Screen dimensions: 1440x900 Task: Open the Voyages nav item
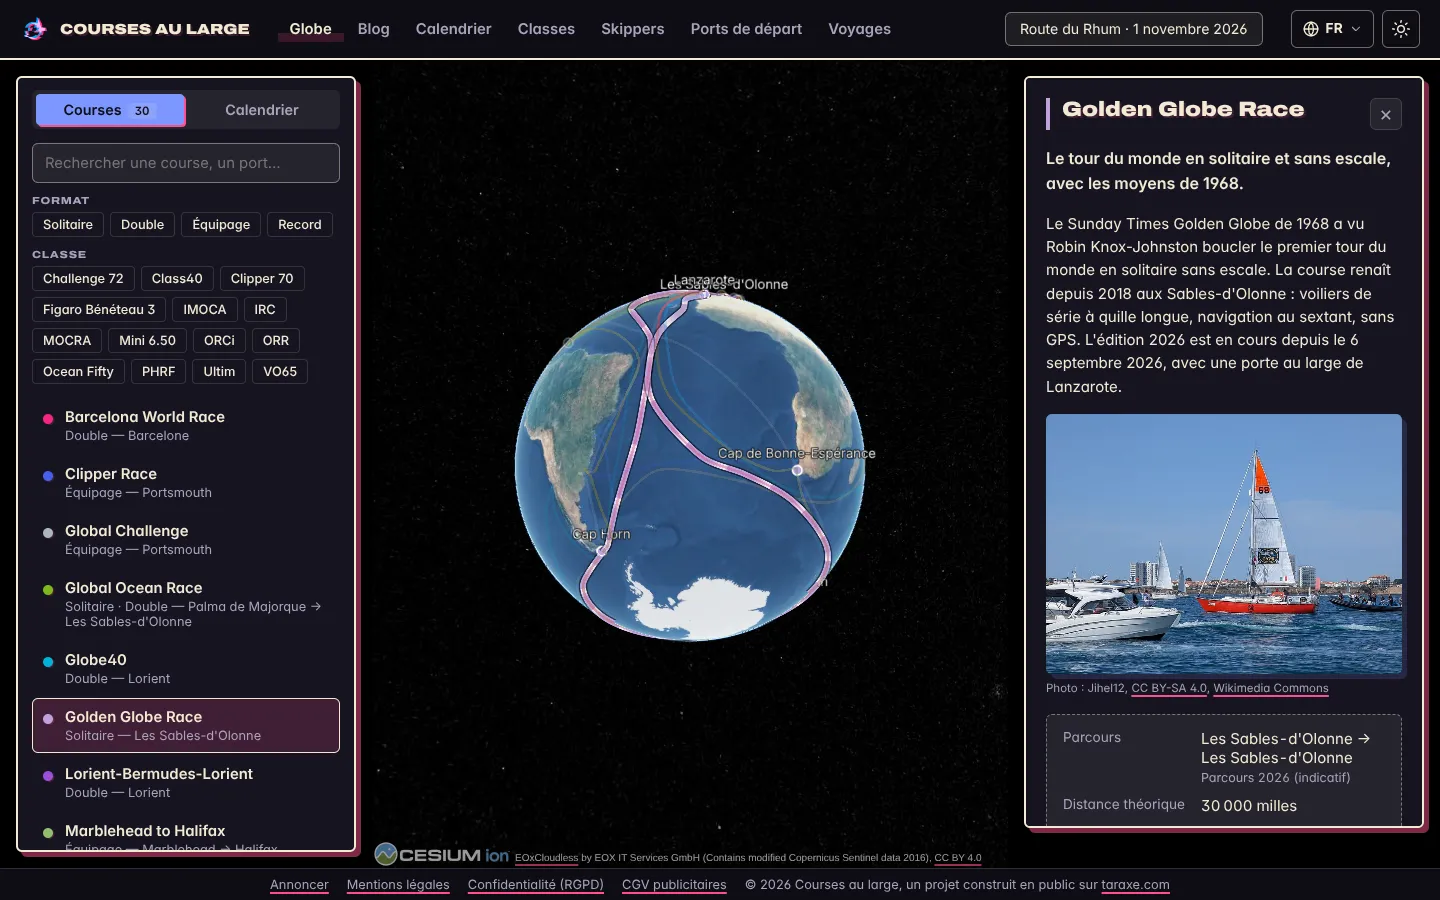tap(860, 29)
